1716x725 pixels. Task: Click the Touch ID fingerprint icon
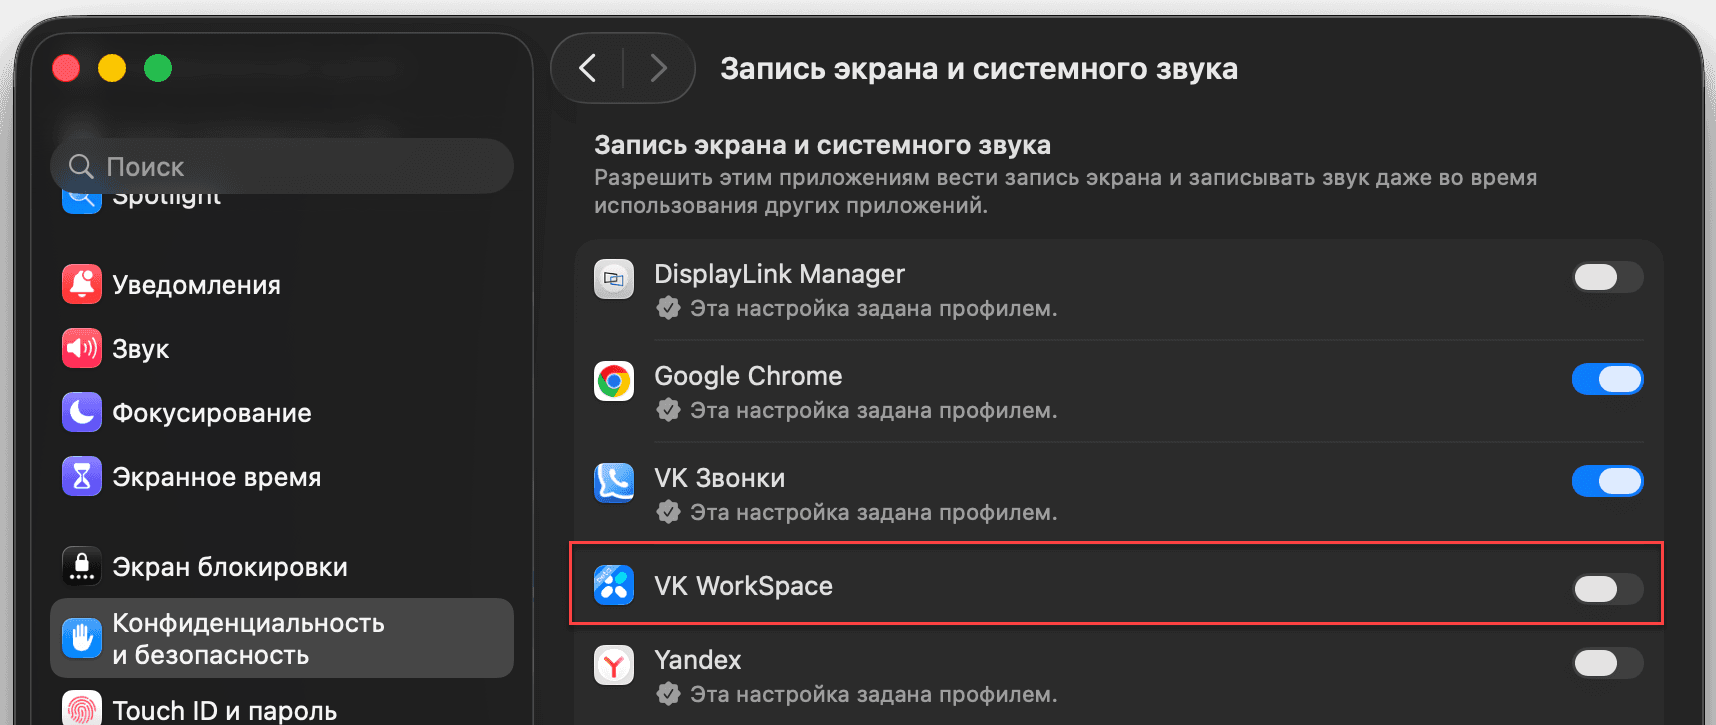coord(82,708)
